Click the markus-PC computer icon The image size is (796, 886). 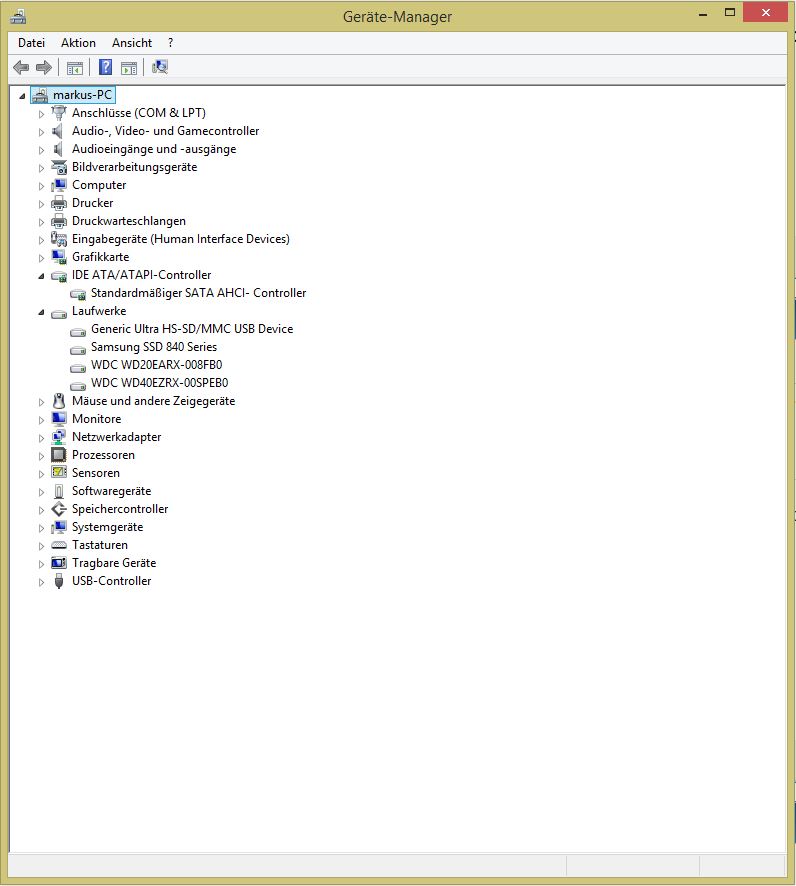click(x=40, y=95)
